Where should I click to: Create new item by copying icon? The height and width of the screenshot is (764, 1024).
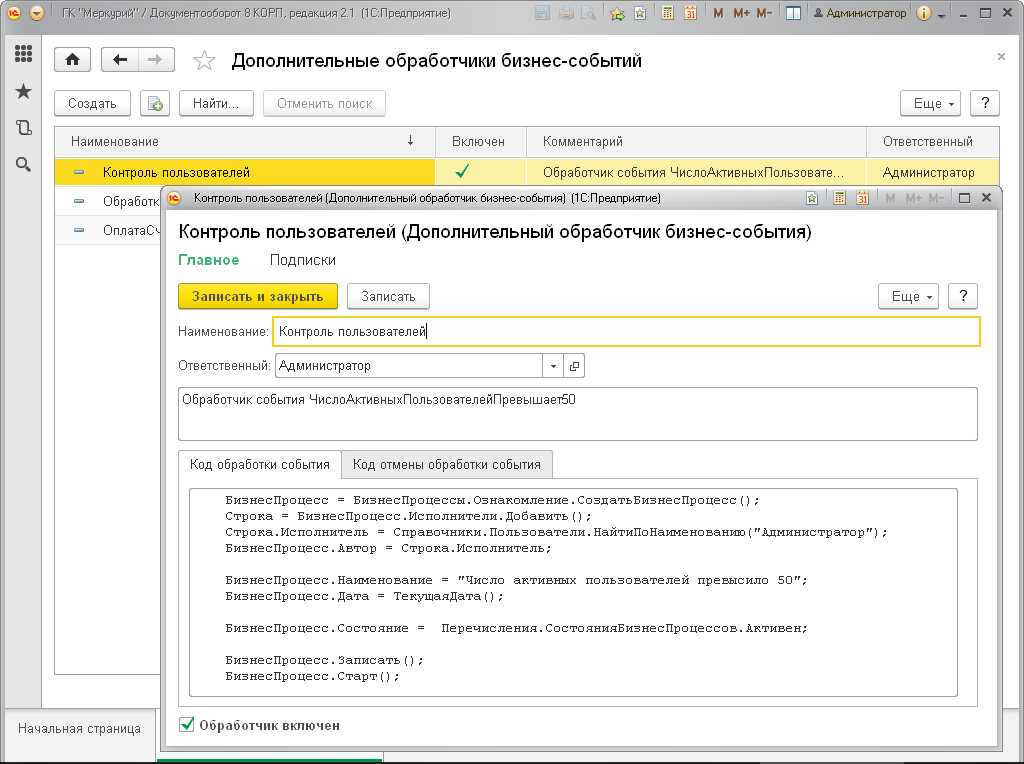point(155,103)
